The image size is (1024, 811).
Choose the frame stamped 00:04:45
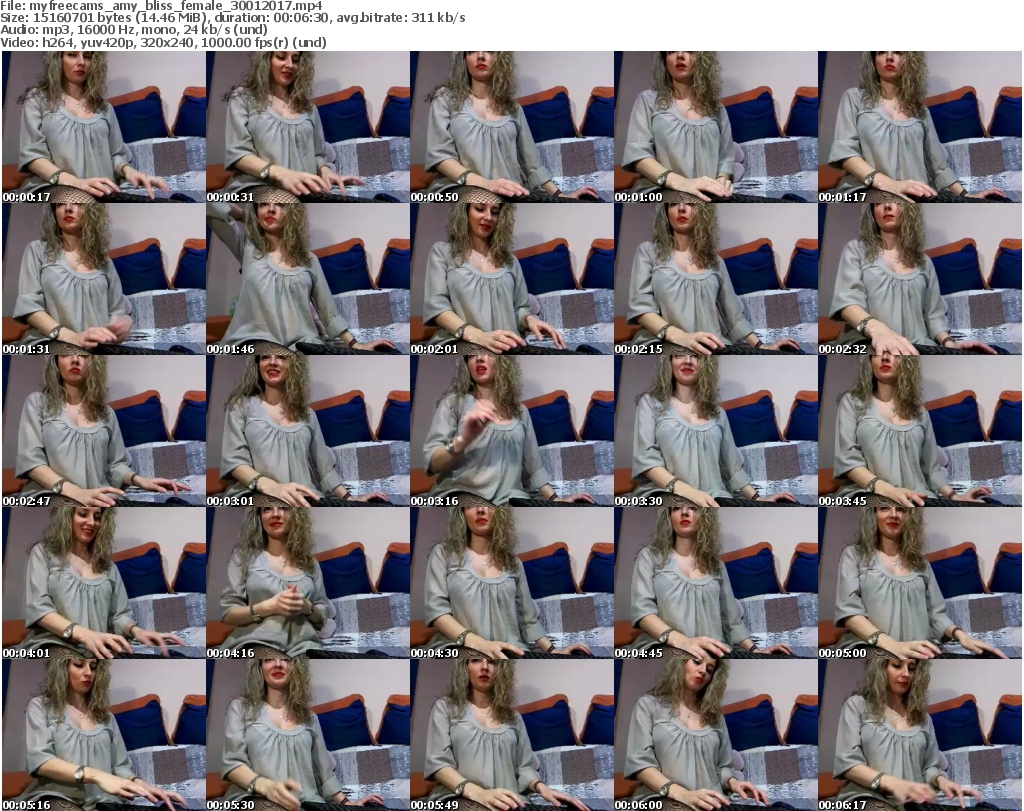[715, 583]
